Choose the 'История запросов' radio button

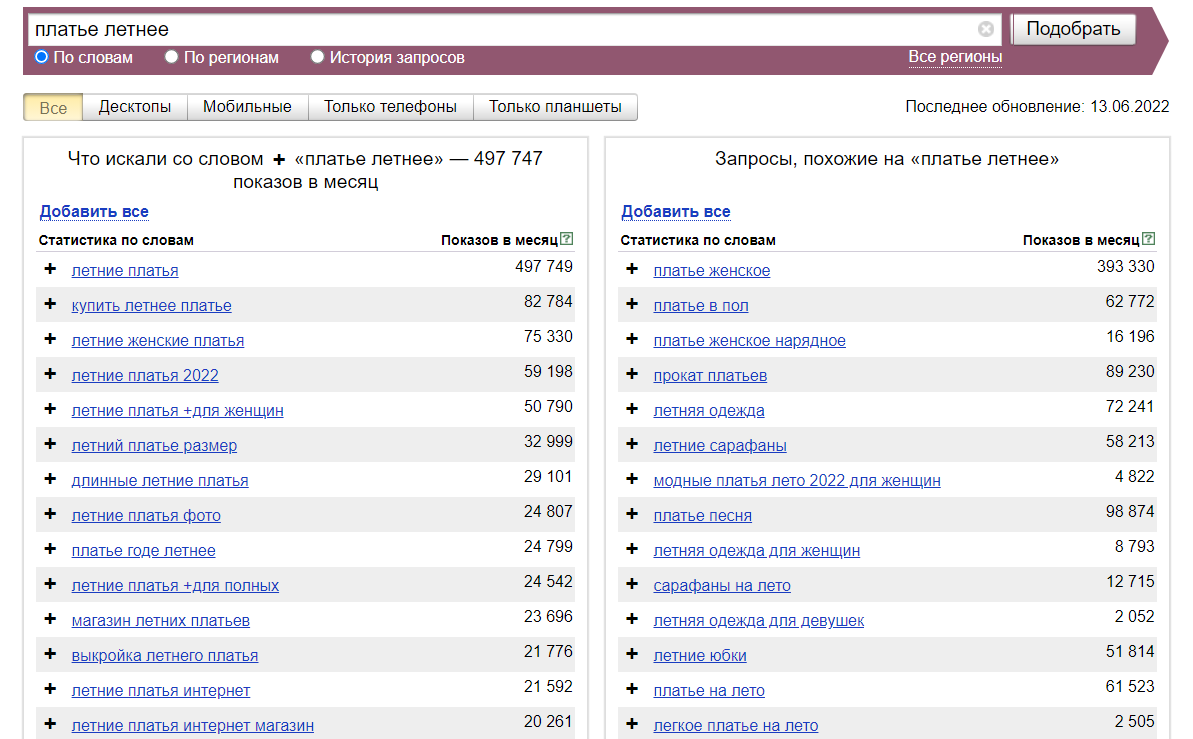(317, 57)
